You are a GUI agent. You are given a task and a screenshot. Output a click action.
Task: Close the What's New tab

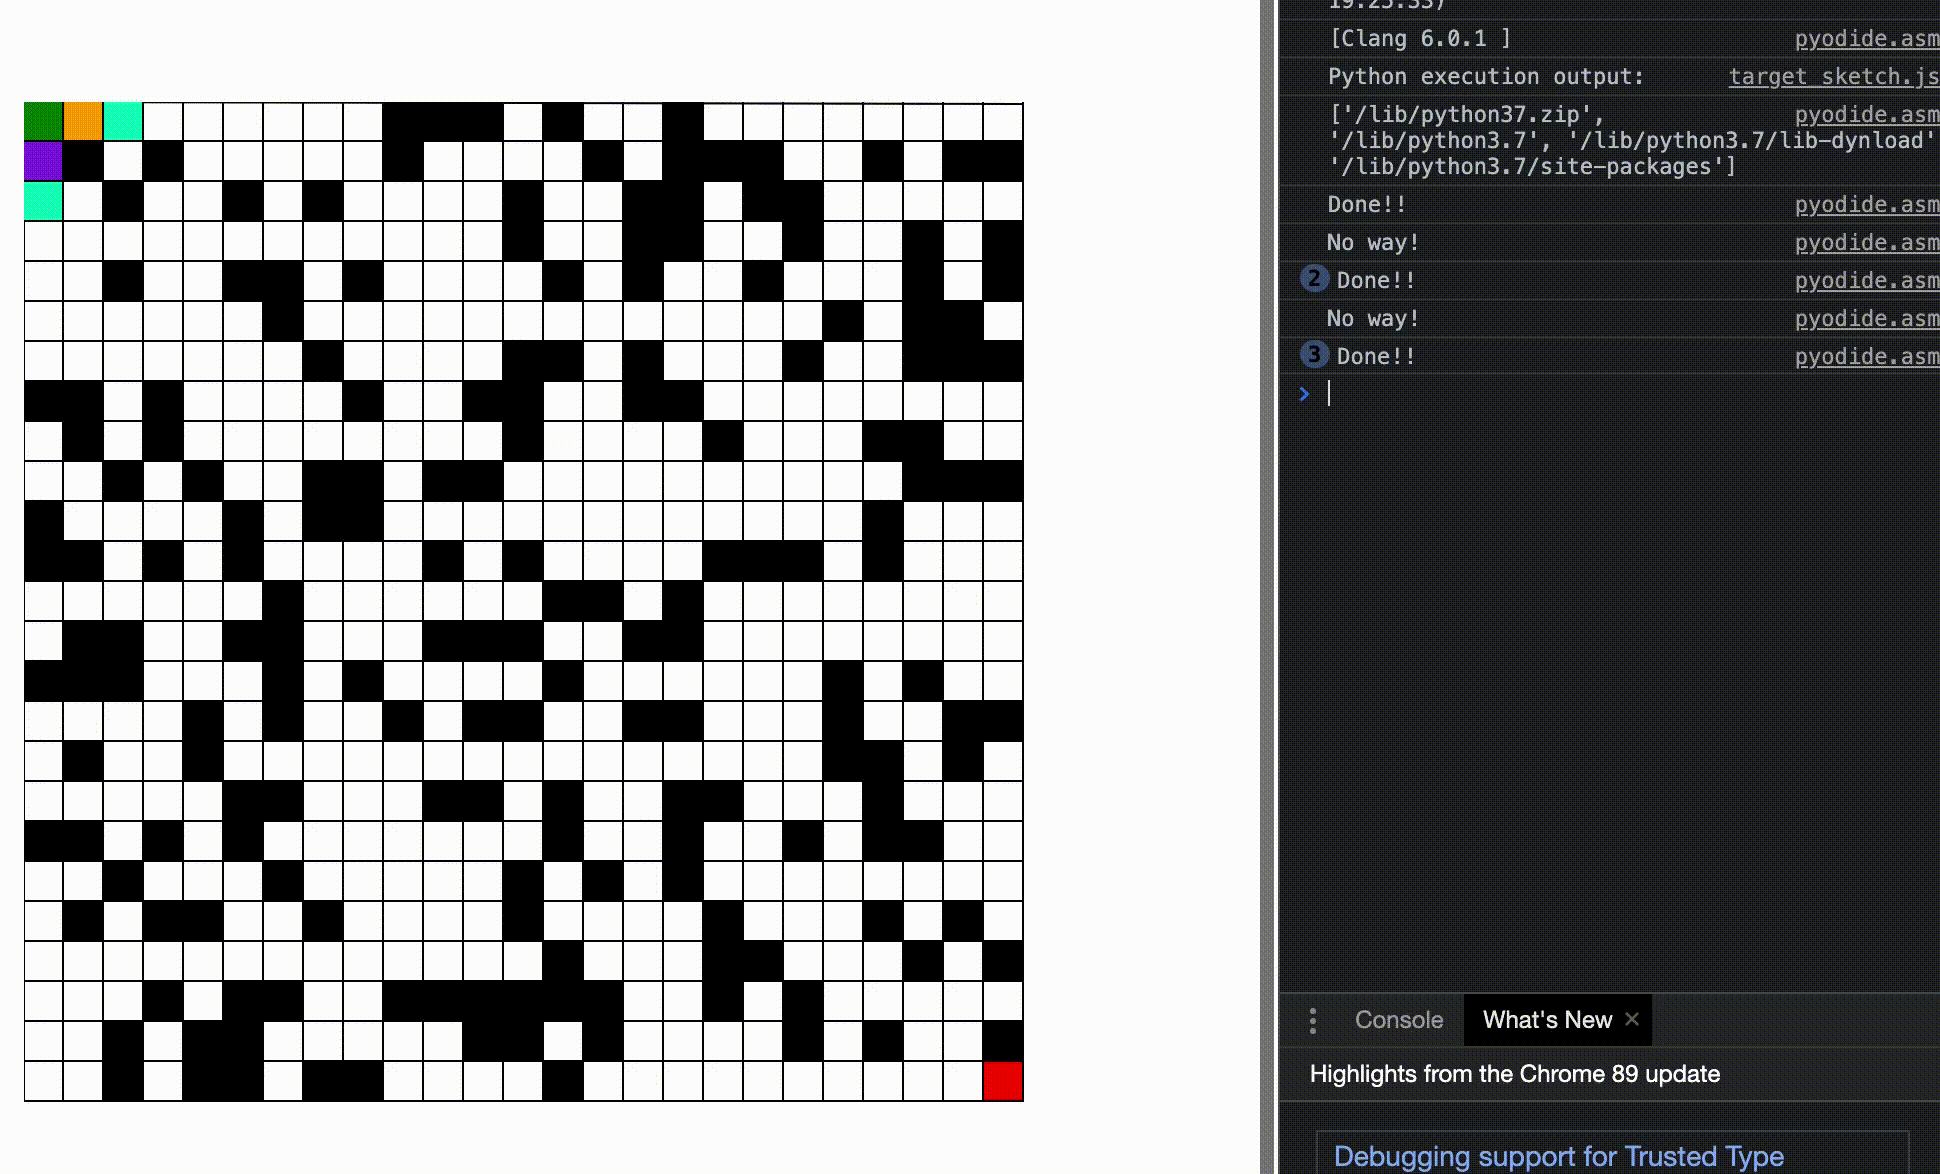[1632, 1019]
